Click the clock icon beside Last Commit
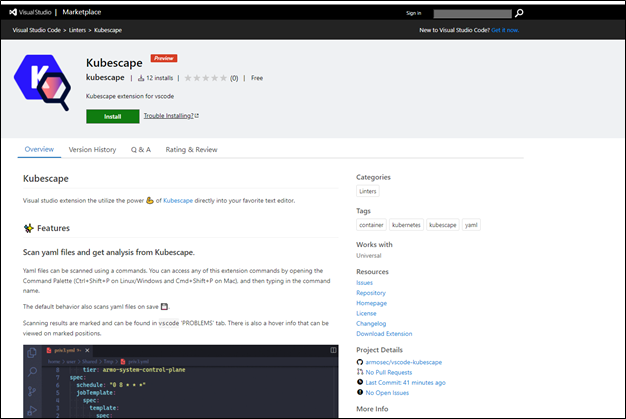This screenshot has height=419, width=626. (360, 382)
